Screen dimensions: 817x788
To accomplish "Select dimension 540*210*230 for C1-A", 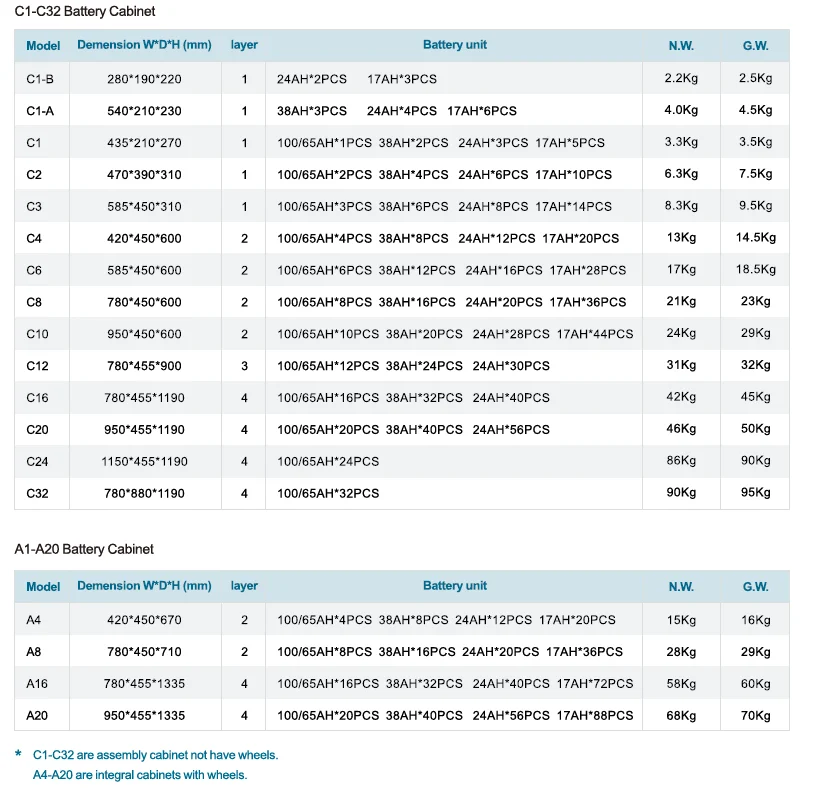I will (x=144, y=111).
